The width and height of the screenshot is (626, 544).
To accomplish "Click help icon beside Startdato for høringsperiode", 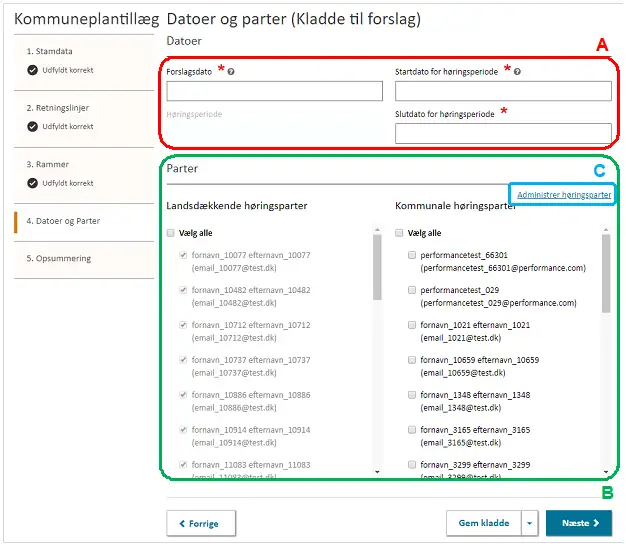I will (517, 72).
